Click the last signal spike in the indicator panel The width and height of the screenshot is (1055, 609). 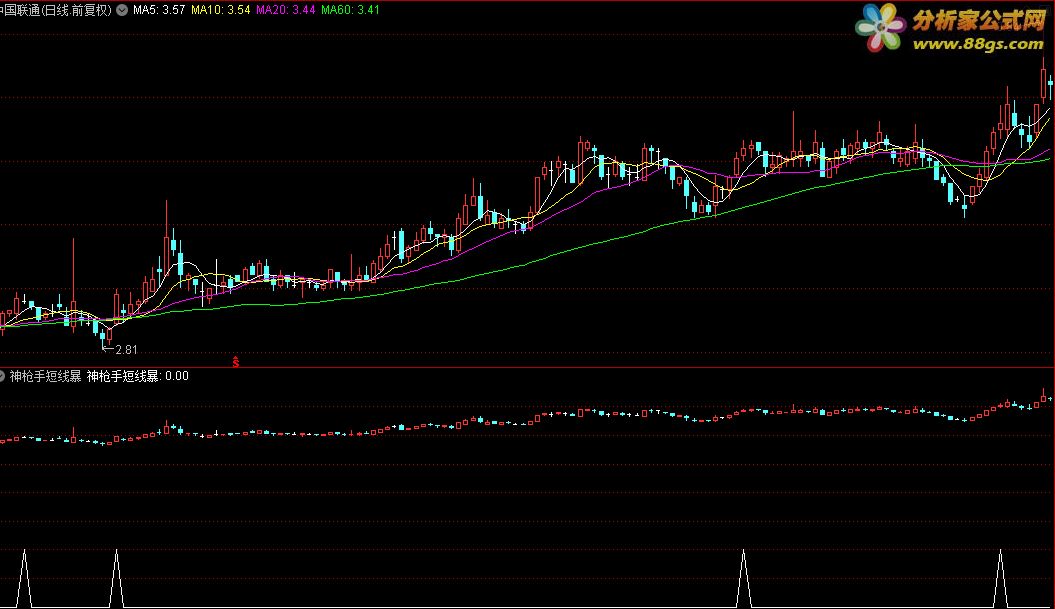1000,579
